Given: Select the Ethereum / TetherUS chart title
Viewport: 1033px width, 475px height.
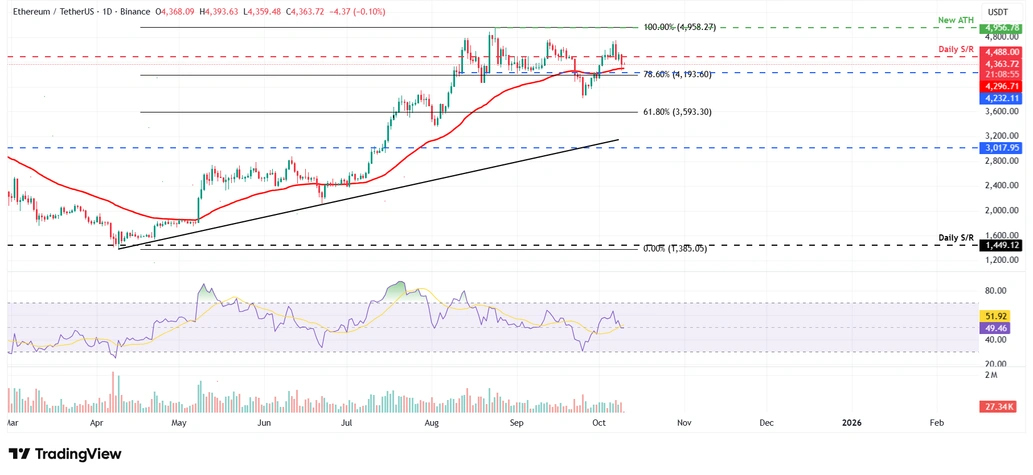Looking at the screenshot, I should [71, 11].
